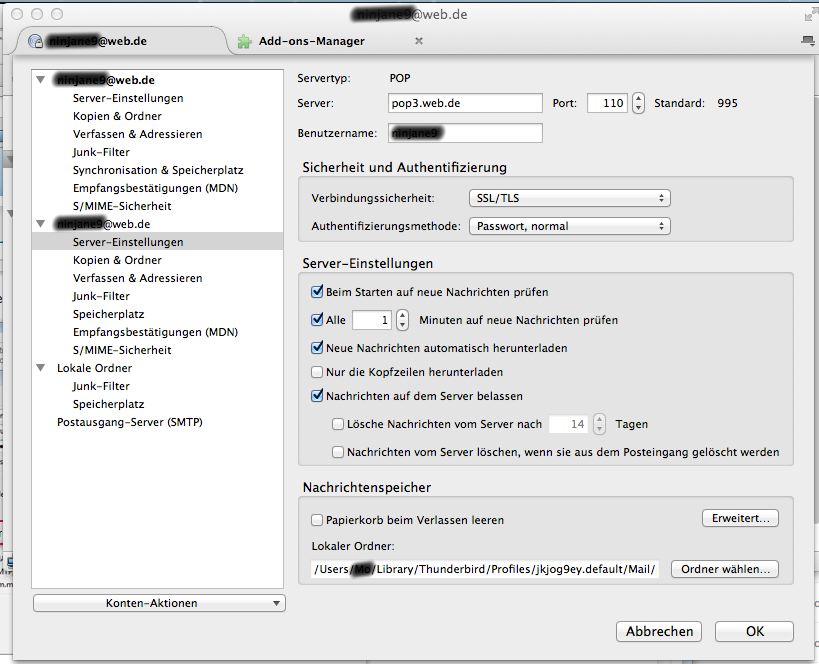
Task: Select Postausgang-Server (SMTP) in sidebar
Action: [x=129, y=422]
